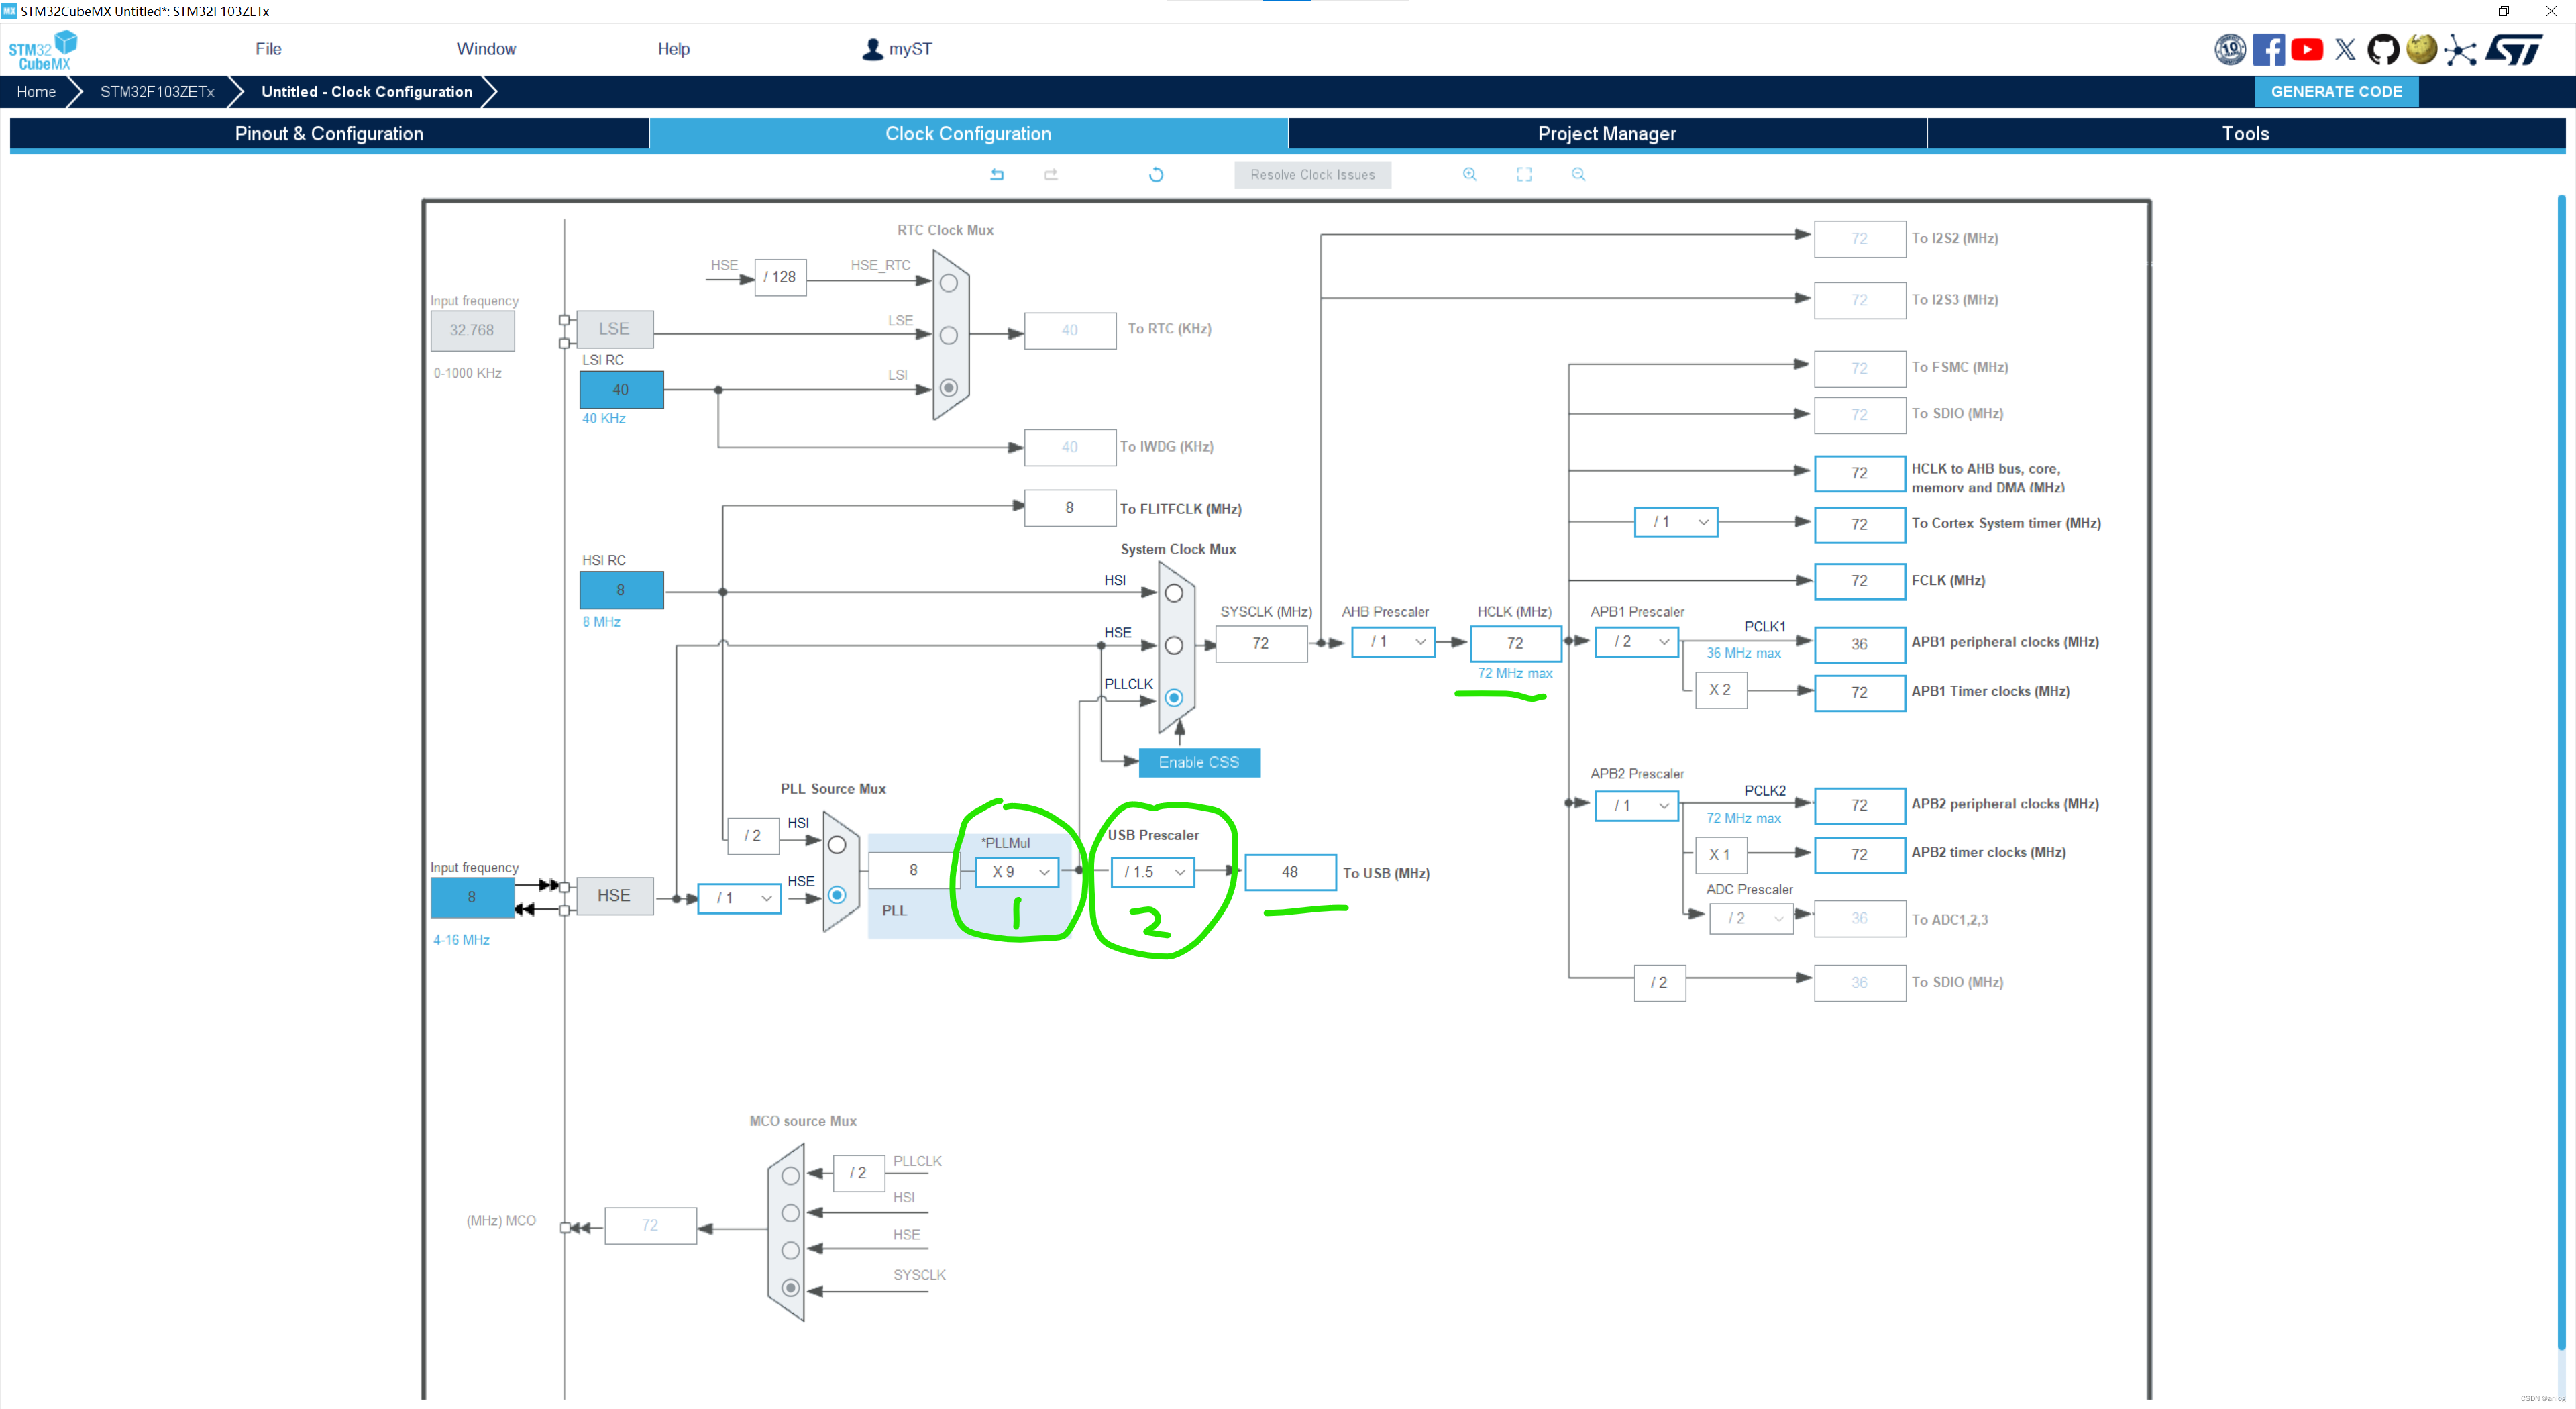Fit clock diagram to window icon
The width and height of the screenshot is (2576, 1409).
[x=1524, y=175]
